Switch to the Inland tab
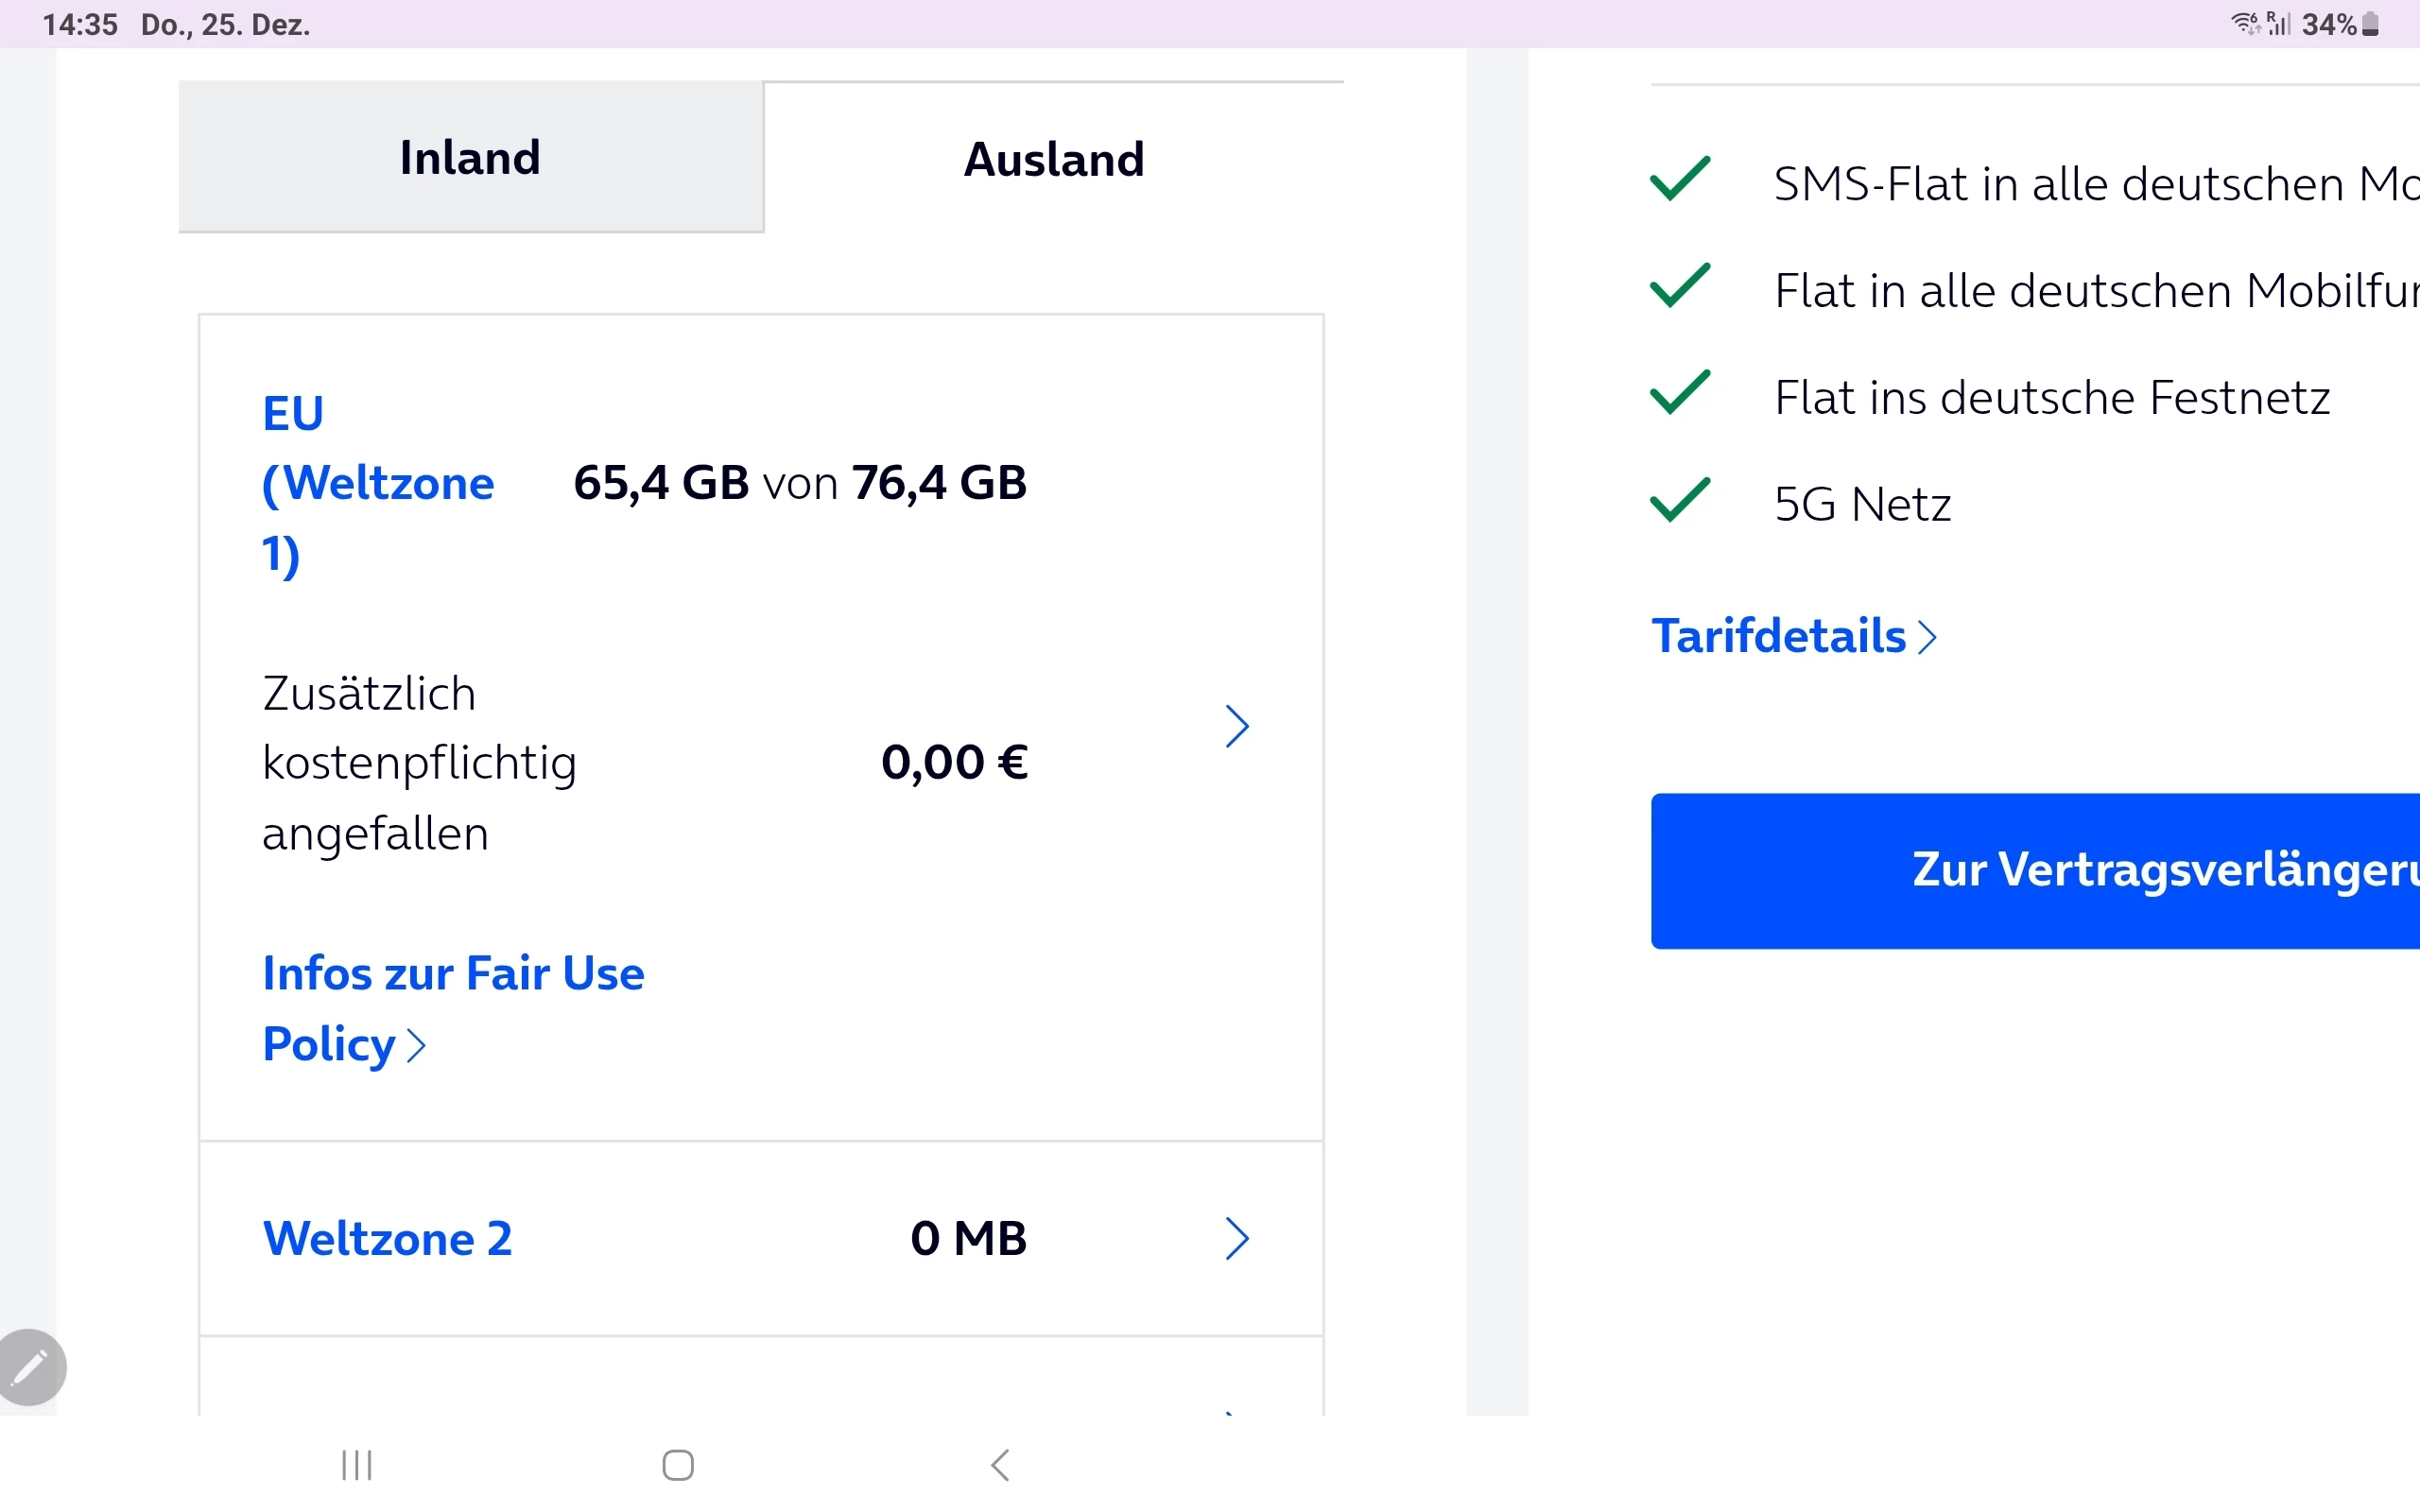This screenshot has width=2420, height=1512. 470,157
